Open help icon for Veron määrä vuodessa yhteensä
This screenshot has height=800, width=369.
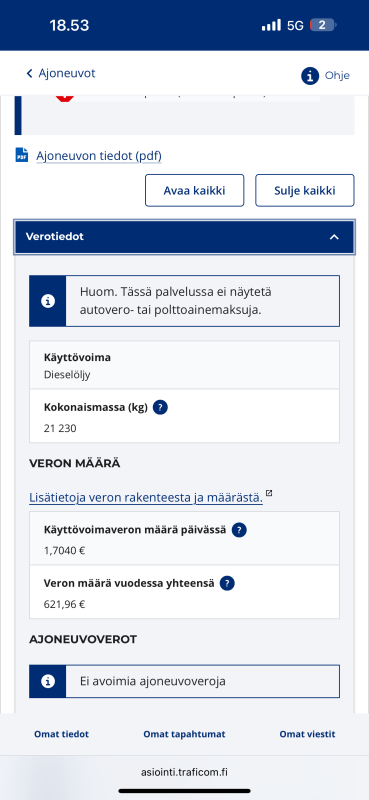click(x=227, y=583)
